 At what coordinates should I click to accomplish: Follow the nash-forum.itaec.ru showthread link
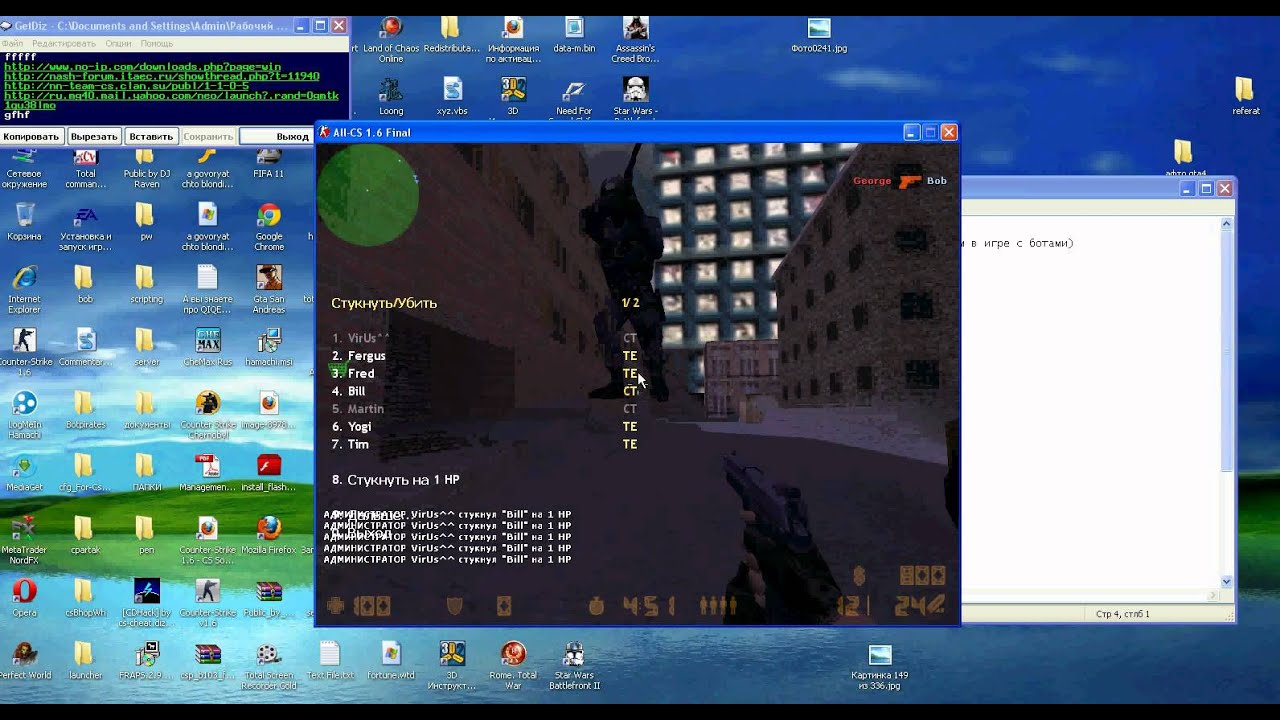(162, 76)
